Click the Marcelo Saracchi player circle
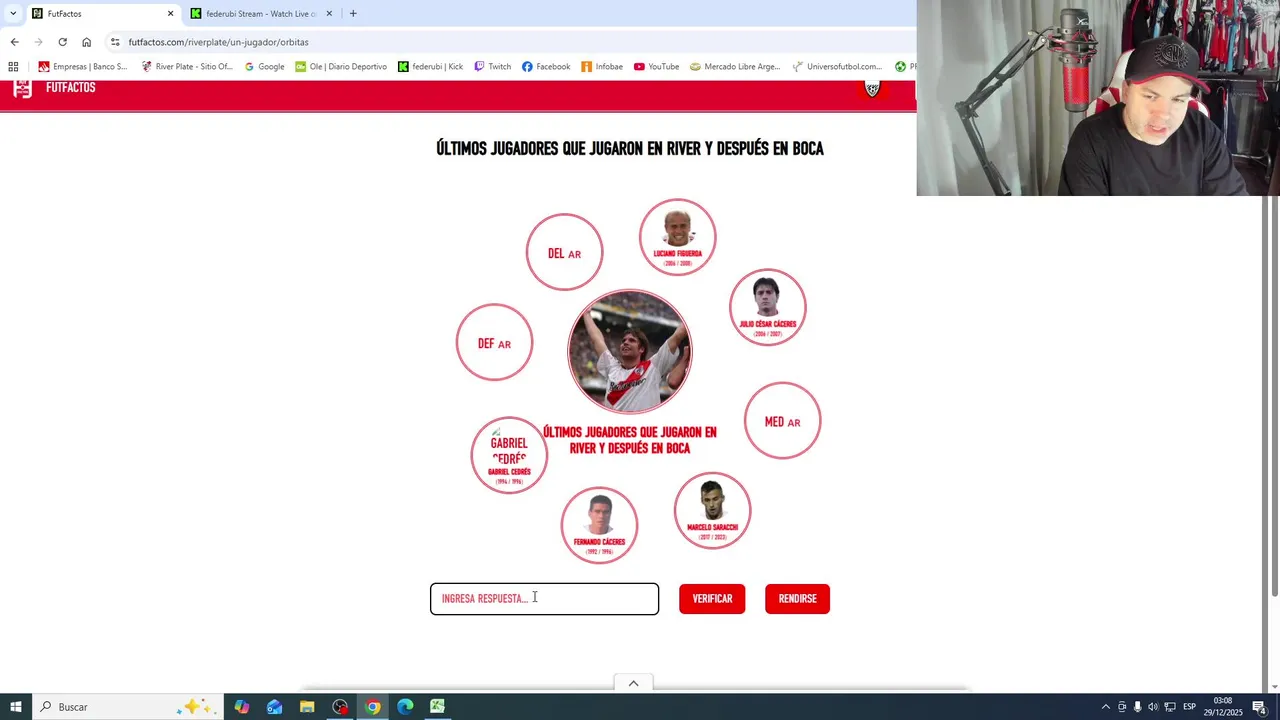This screenshot has height=720, width=1280. [x=712, y=511]
